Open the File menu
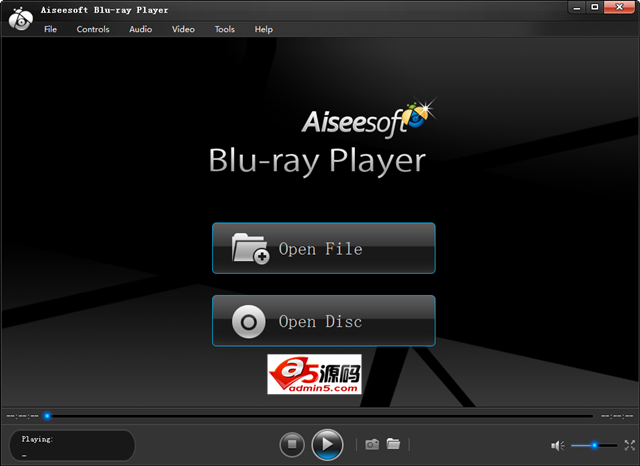The image size is (640, 466). tap(50, 29)
